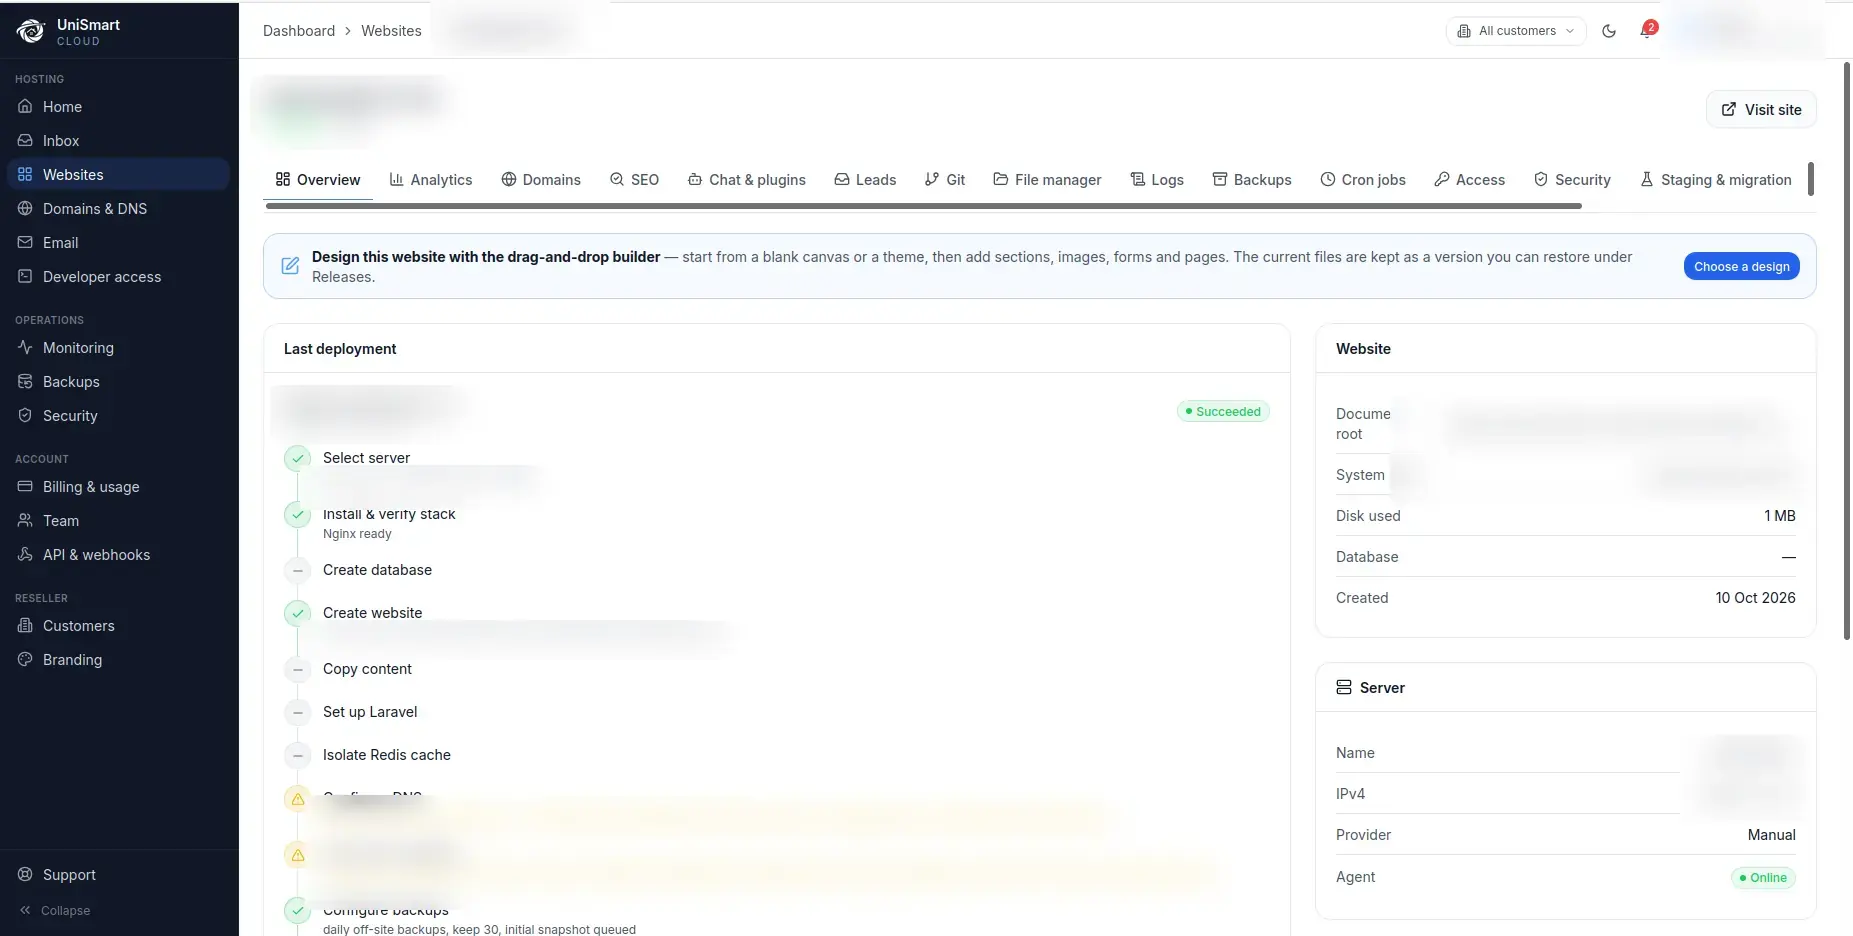Go to Domains & DNS

[119, 209]
